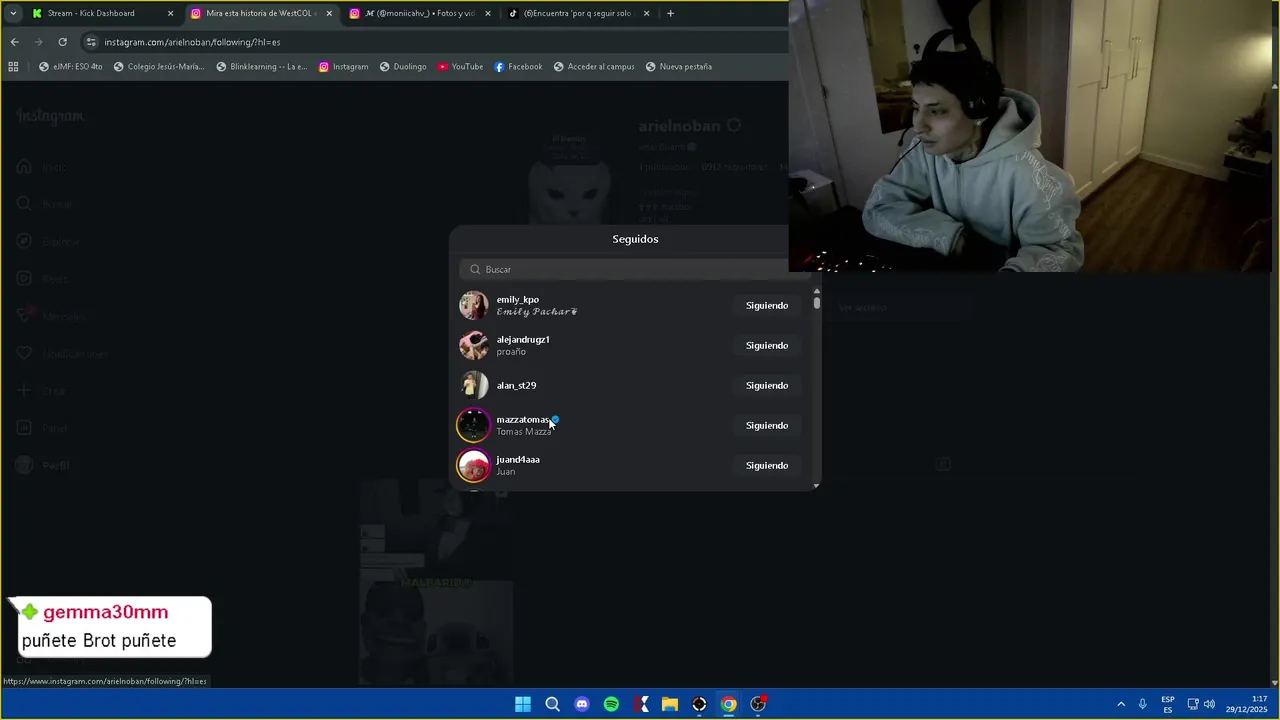Open a new browser tab
Screen dimensions: 1280x720
pos(670,13)
